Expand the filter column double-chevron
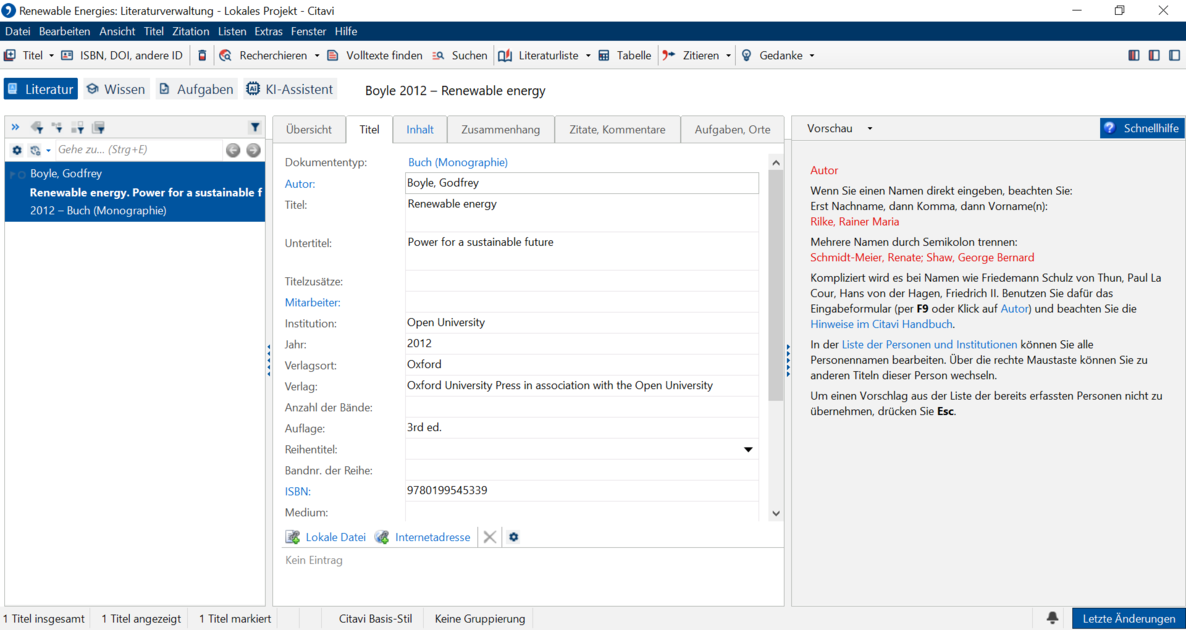The width and height of the screenshot is (1186, 630). click(15, 127)
